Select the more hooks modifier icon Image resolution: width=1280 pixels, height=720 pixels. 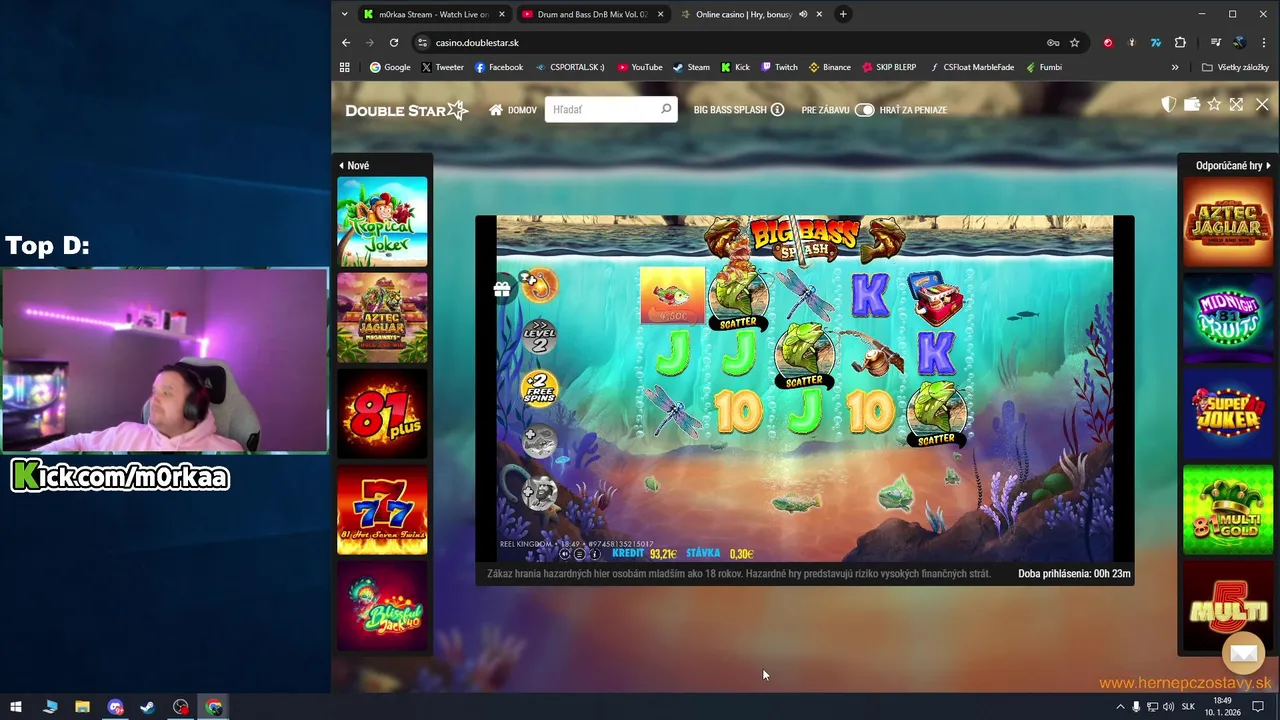click(x=539, y=286)
